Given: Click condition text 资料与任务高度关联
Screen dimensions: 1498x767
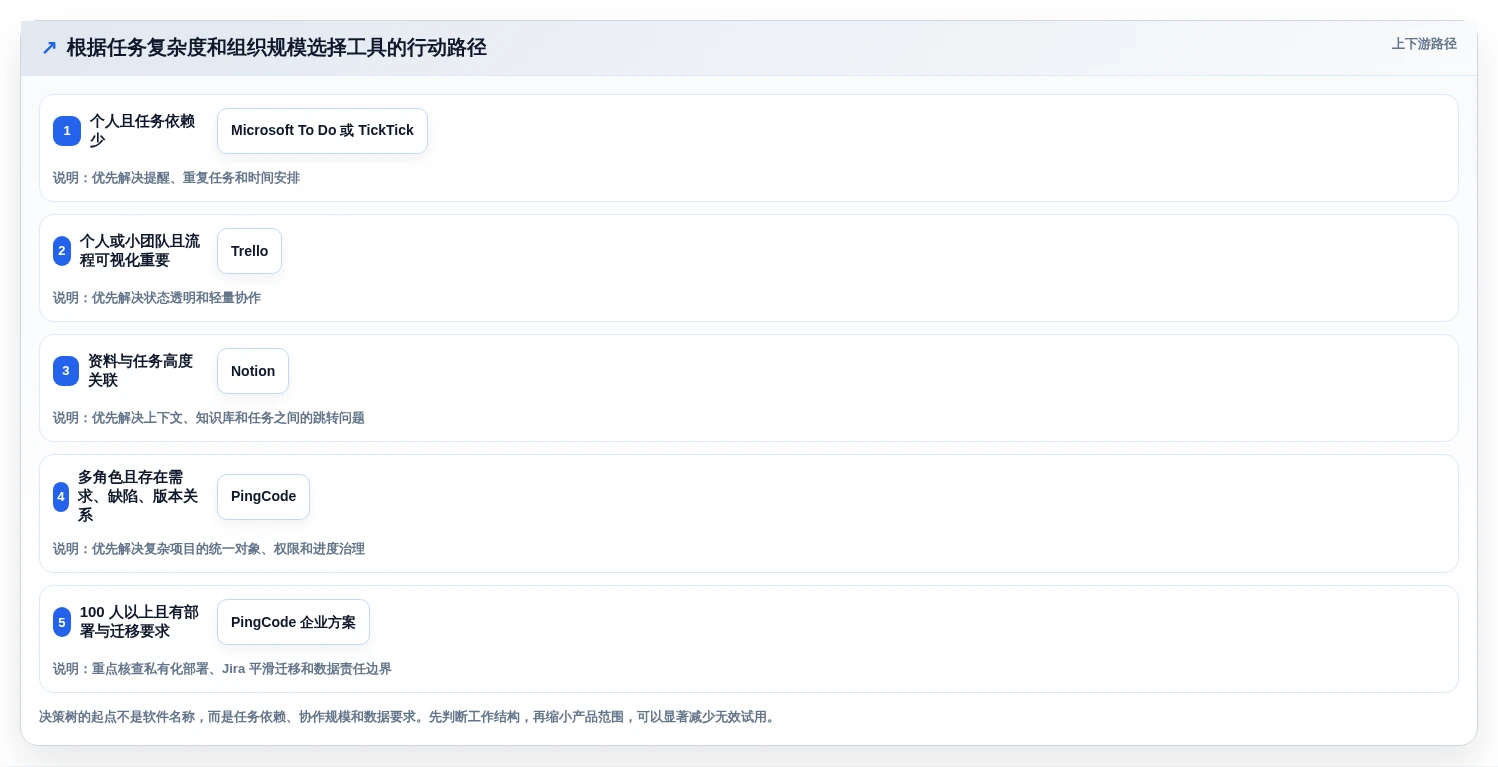Looking at the screenshot, I should [x=140, y=371].
